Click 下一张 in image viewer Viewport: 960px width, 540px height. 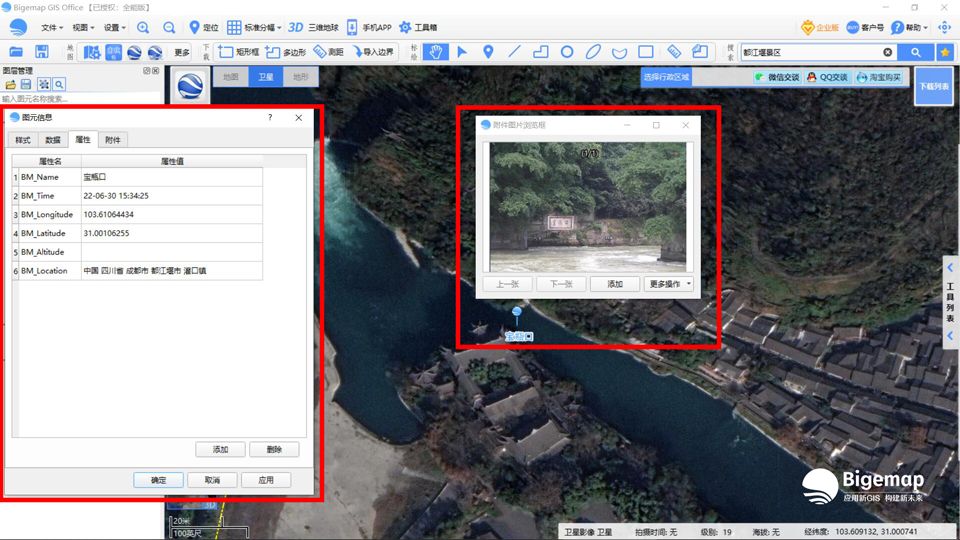(561, 284)
